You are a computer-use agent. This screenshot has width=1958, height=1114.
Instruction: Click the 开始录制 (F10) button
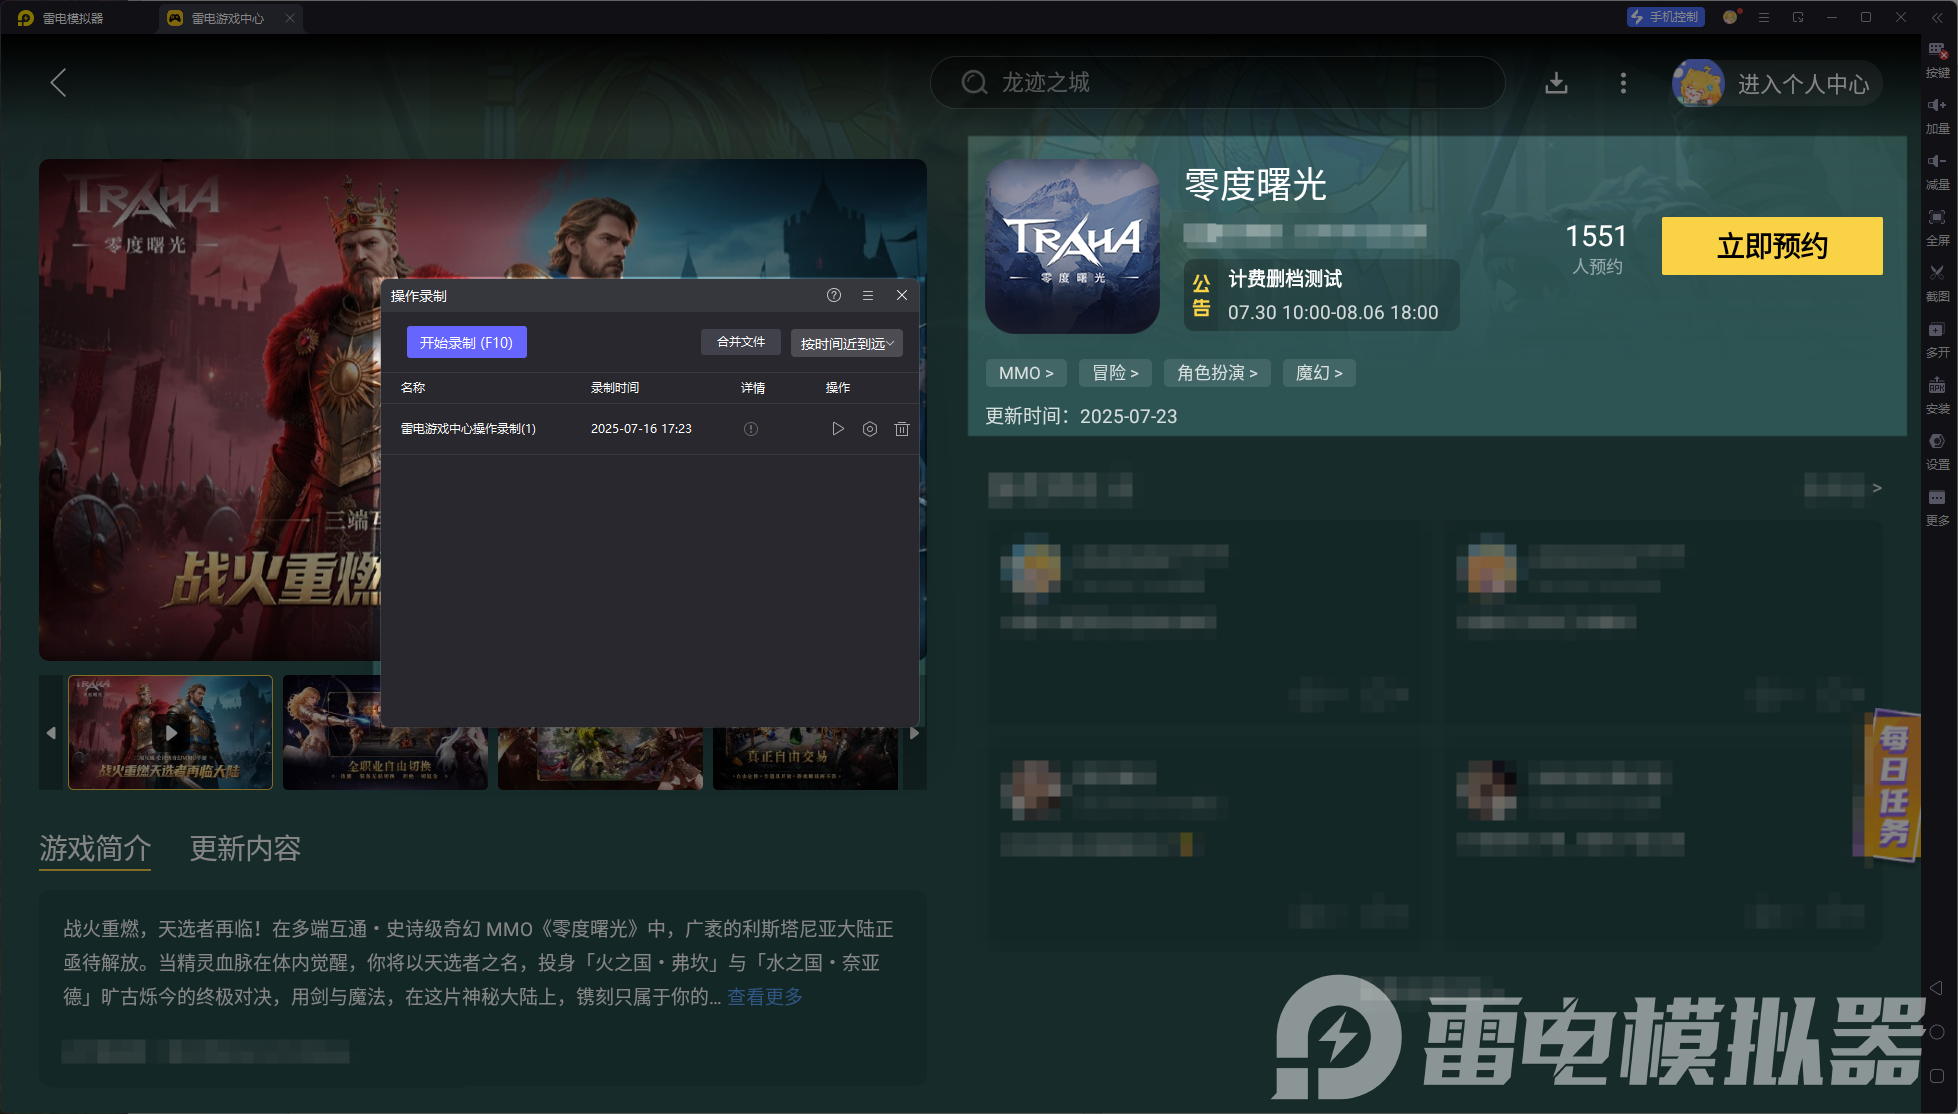pyautogui.click(x=466, y=342)
